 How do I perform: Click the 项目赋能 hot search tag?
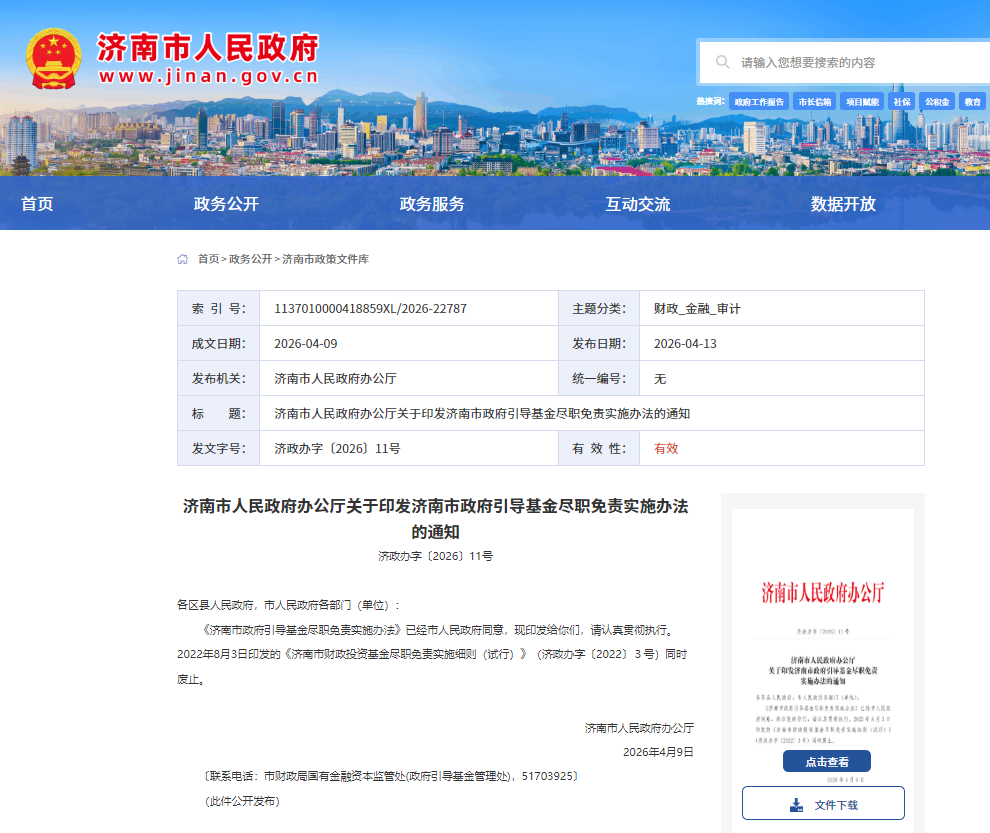click(860, 102)
